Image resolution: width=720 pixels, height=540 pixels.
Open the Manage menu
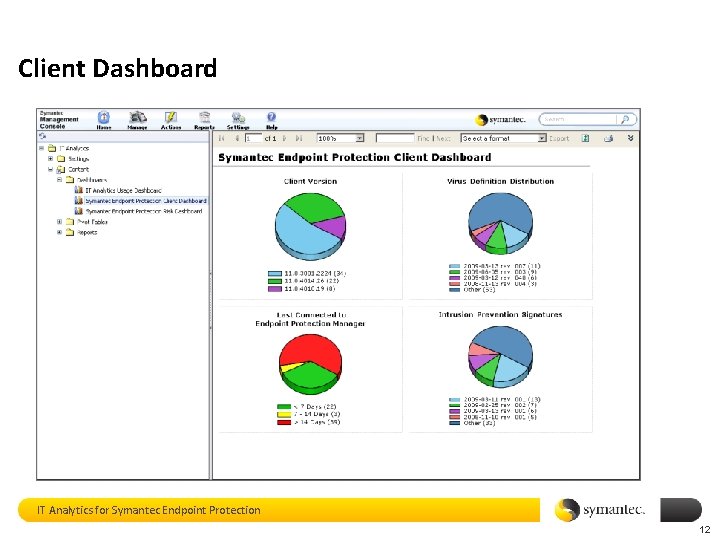(137, 120)
